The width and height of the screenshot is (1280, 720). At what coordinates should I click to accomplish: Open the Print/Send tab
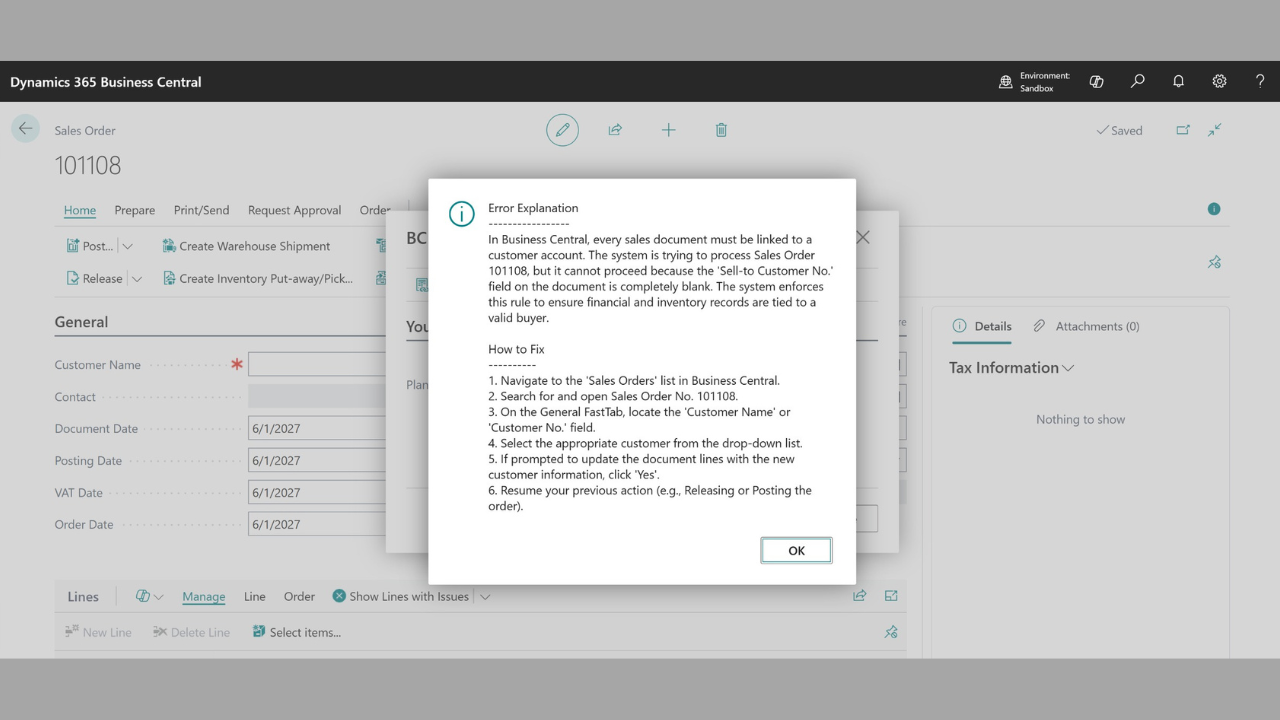[202, 210]
